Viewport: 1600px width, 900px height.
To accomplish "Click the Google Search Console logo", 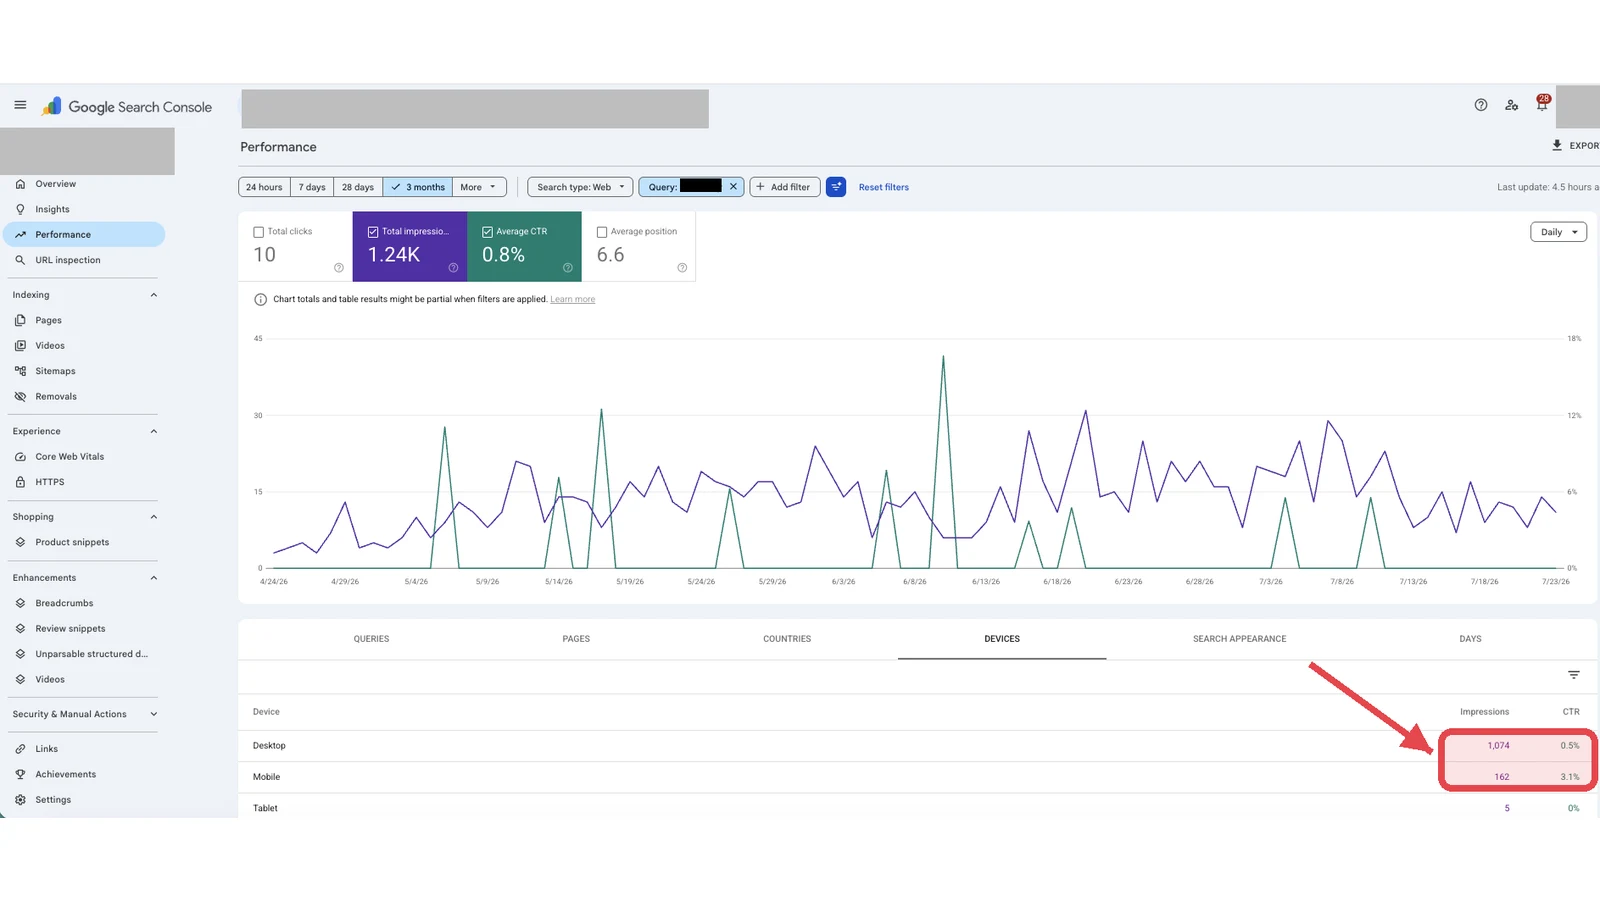I will [127, 107].
